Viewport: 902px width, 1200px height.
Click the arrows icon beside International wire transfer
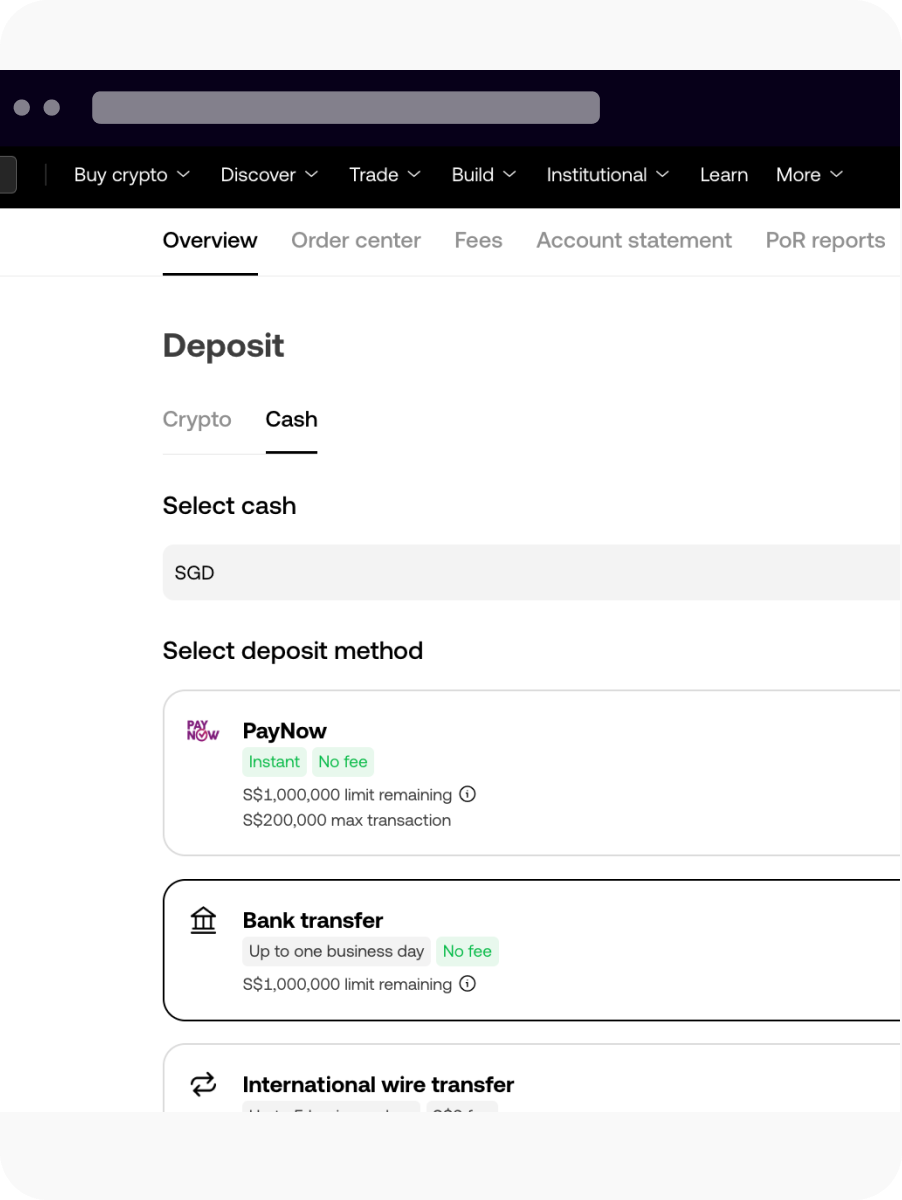(x=203, y=1084)
